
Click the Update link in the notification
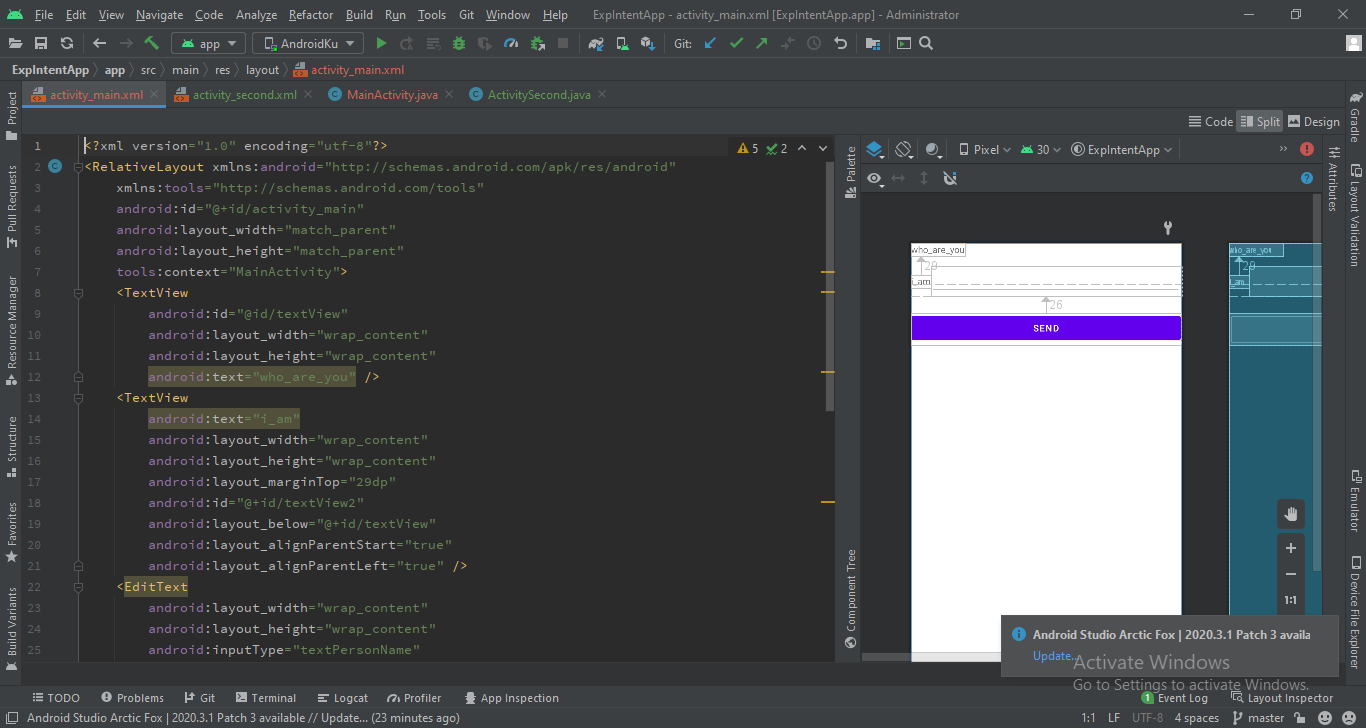coord(1053,655)
